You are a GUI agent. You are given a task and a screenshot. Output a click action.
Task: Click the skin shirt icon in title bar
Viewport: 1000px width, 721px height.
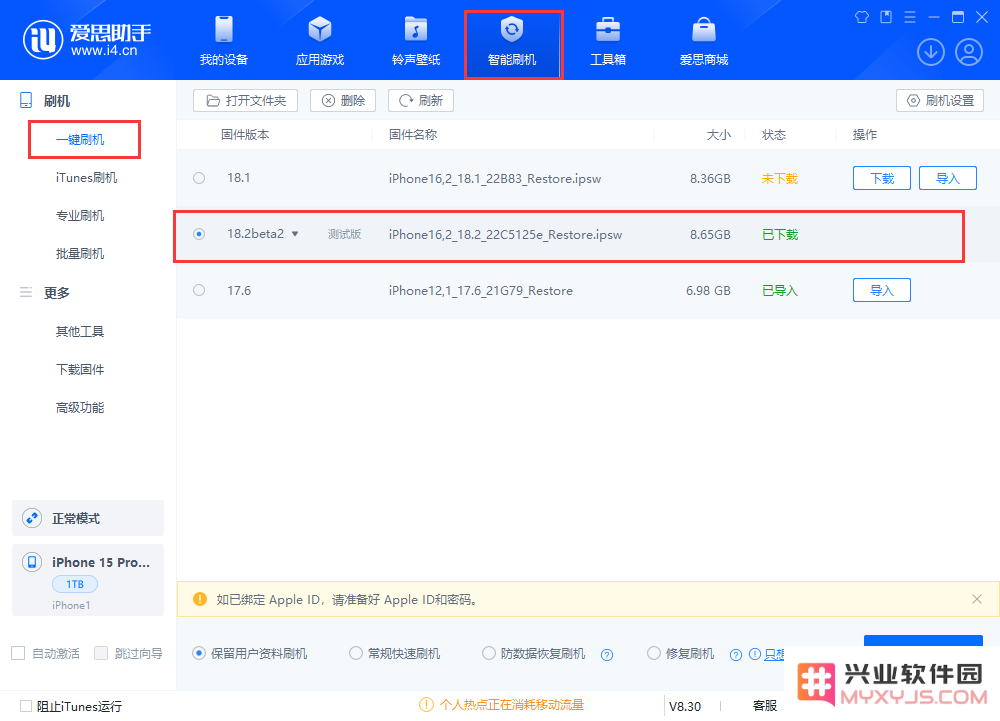862,17
